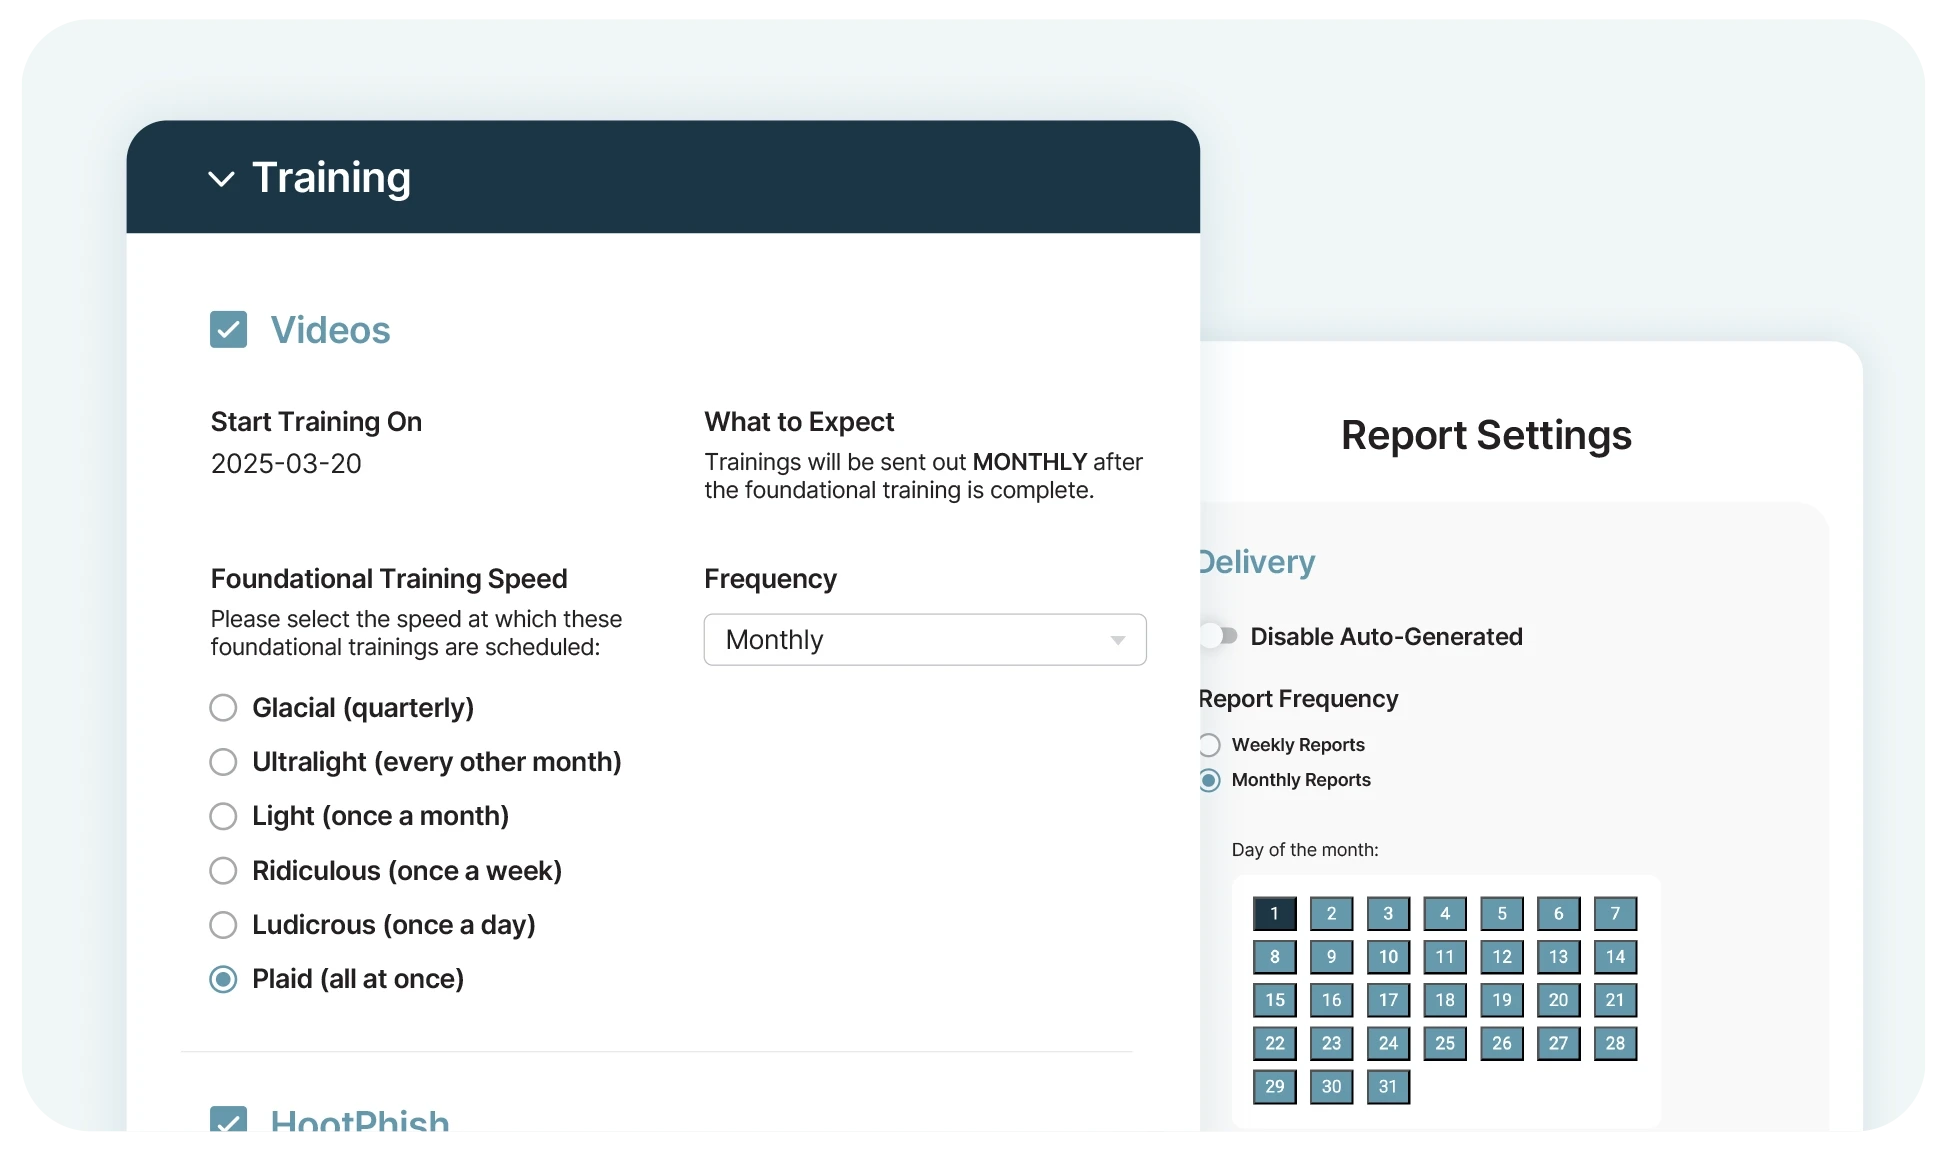
Task: Toggle the HootPhish checkbox
Action: click(229, 1119)
